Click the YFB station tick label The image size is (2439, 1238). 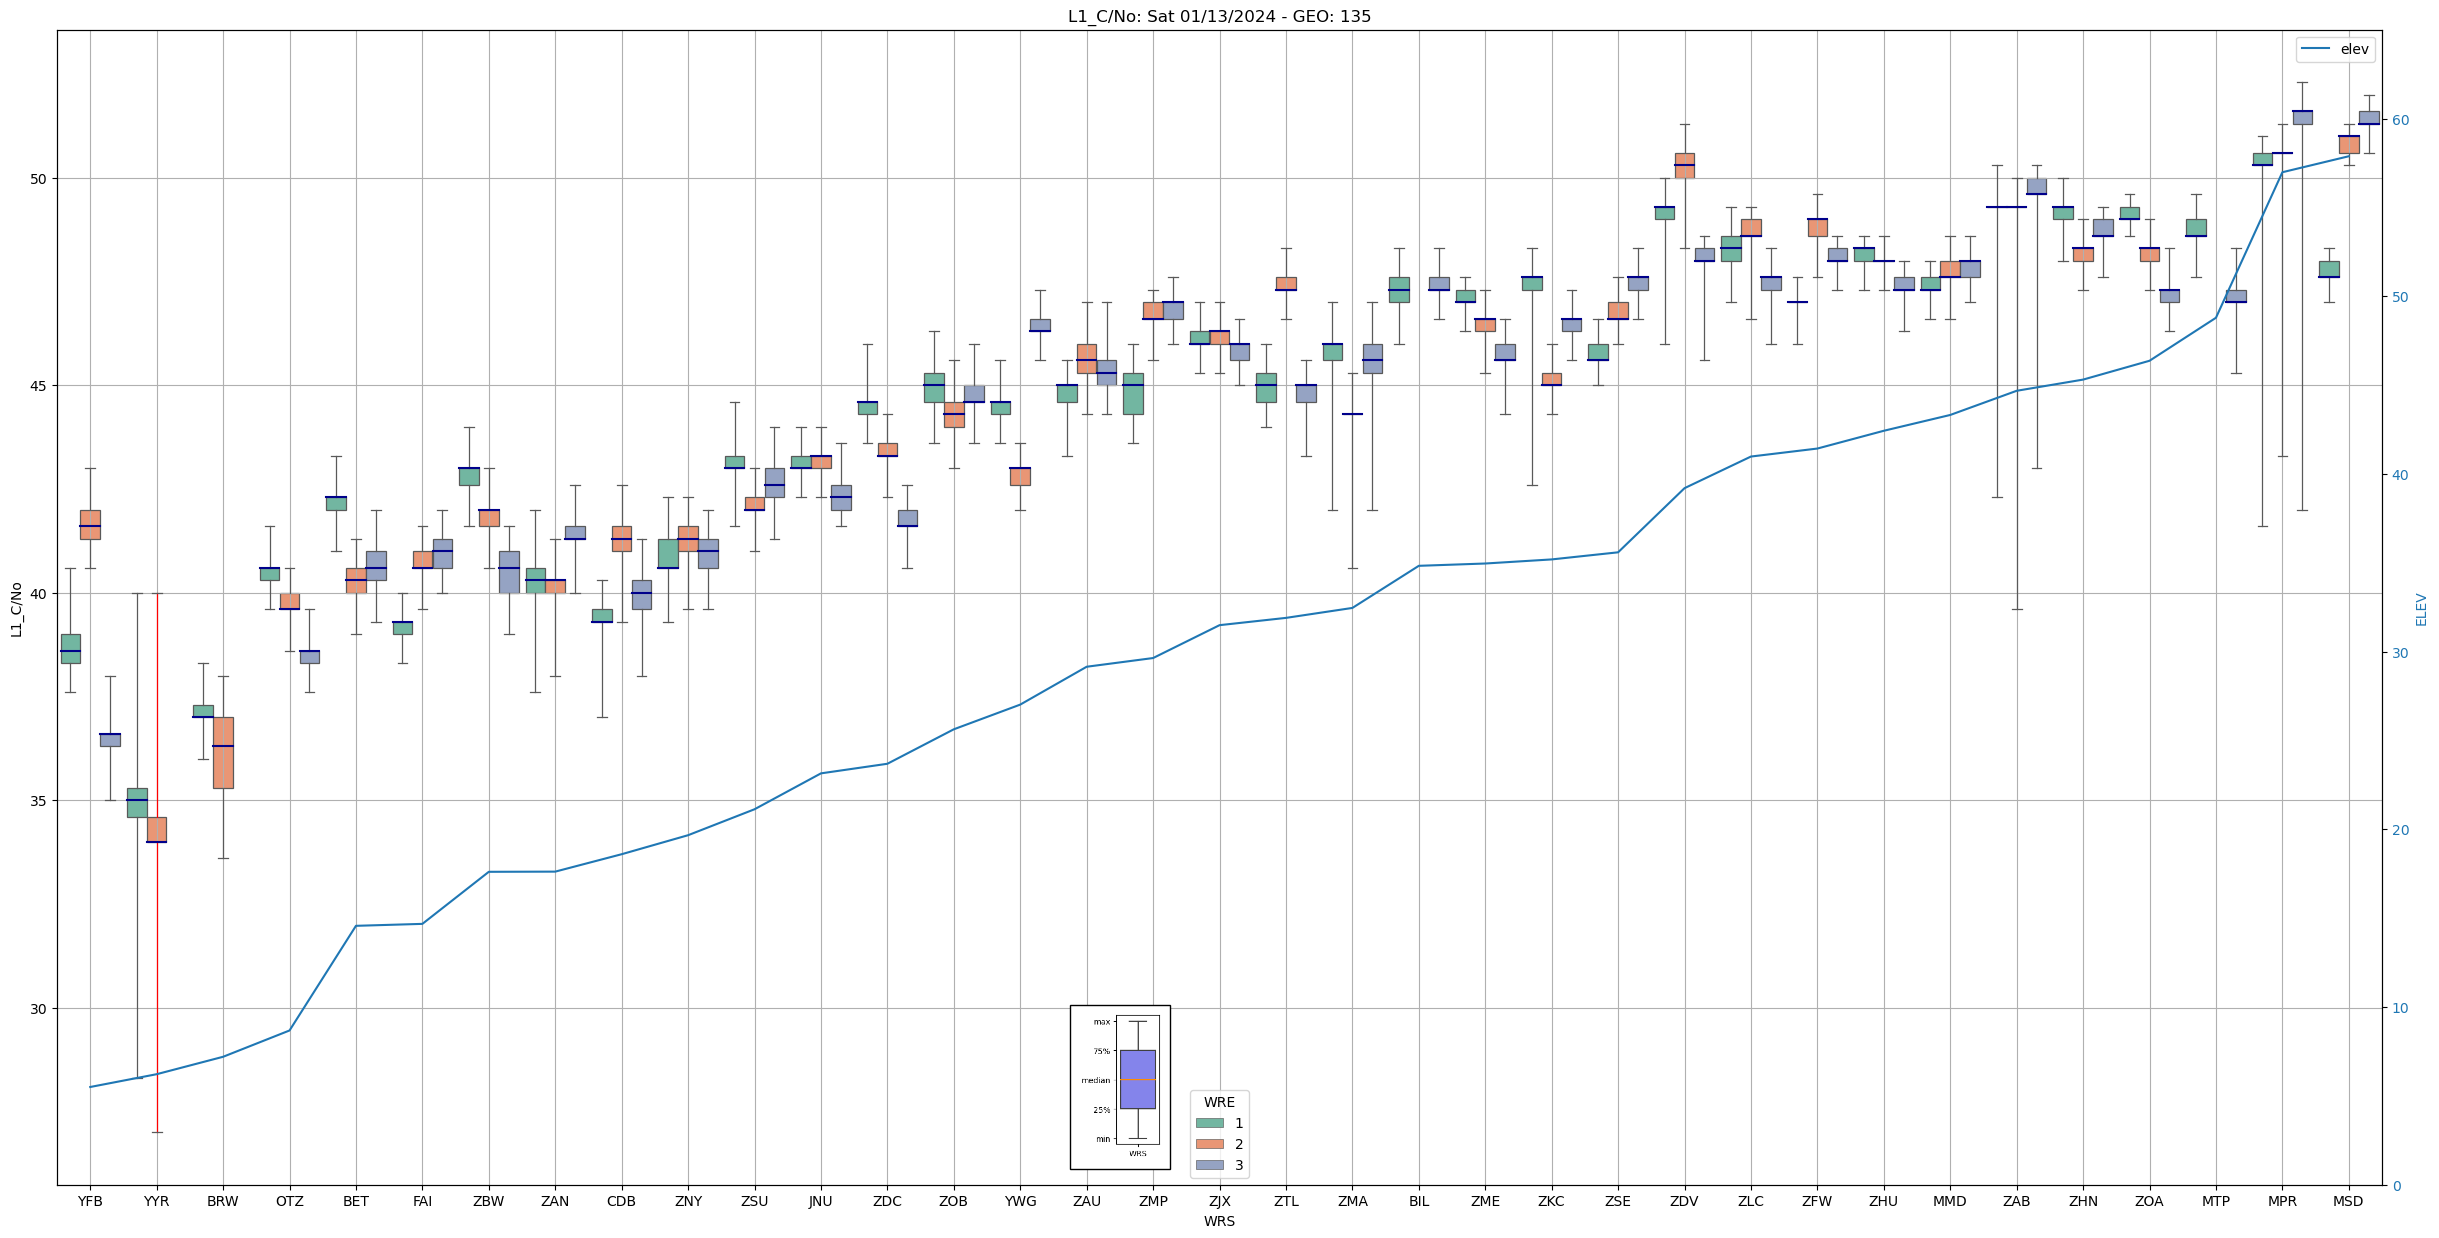(90, 1201)
